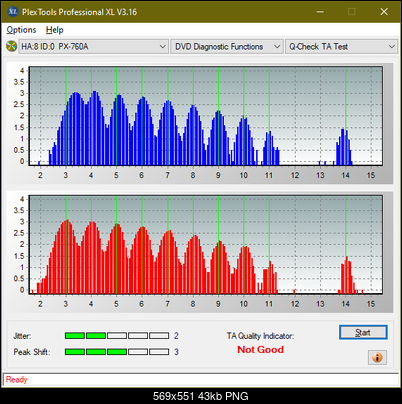Screen dimensions: 402x404
Task: Click the PlexTools XL title bar icon
Action: pos(13,12)
